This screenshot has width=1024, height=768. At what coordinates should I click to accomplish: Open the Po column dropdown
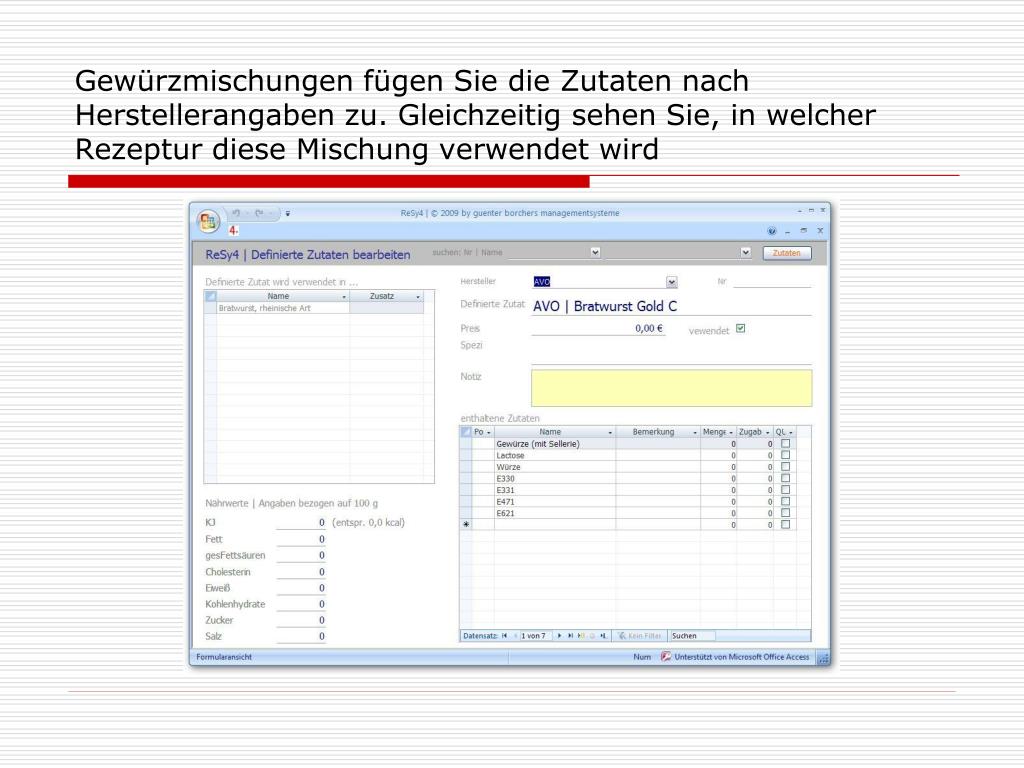tap(488, 433)
